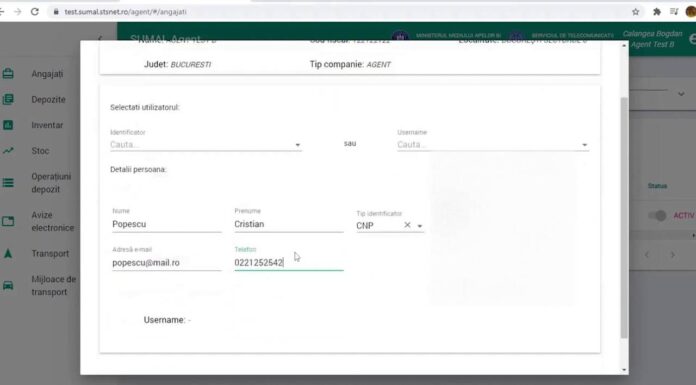Screen dimensions: 696x385
Task: Select Operatiuni depozit in the sidebar
Action: click(x=51, y=183)
